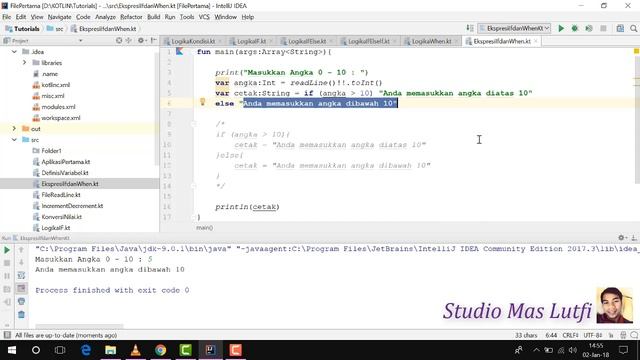This screenshot has height=360, width=640.
Task: Close the EkspresiIfdanWhen.kt tab
Action: (536, 41)
